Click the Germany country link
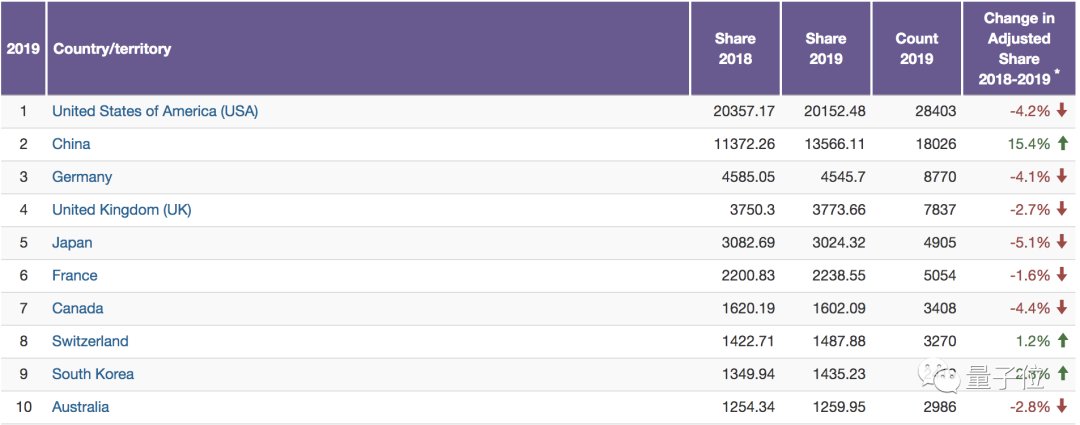The width and height of the screenshot is (1080, 425). point(82,177)
